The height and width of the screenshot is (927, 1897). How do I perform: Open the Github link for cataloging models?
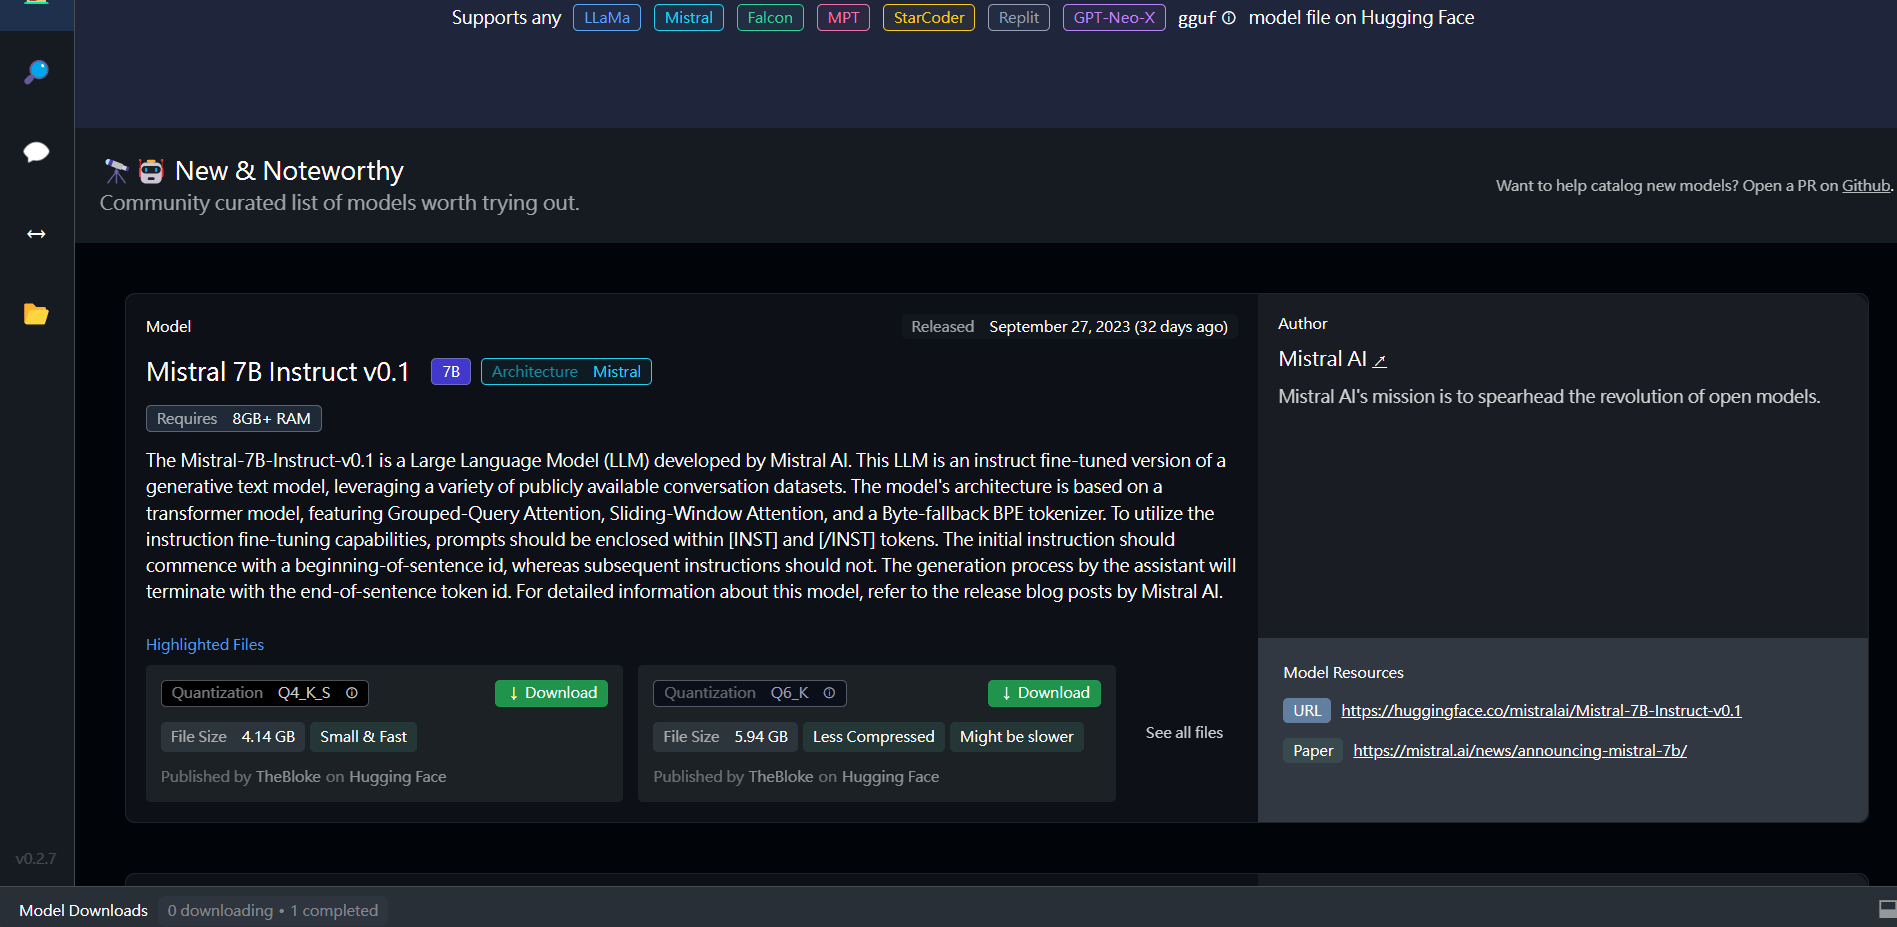pyautogui.click(x=1866, y=186)
